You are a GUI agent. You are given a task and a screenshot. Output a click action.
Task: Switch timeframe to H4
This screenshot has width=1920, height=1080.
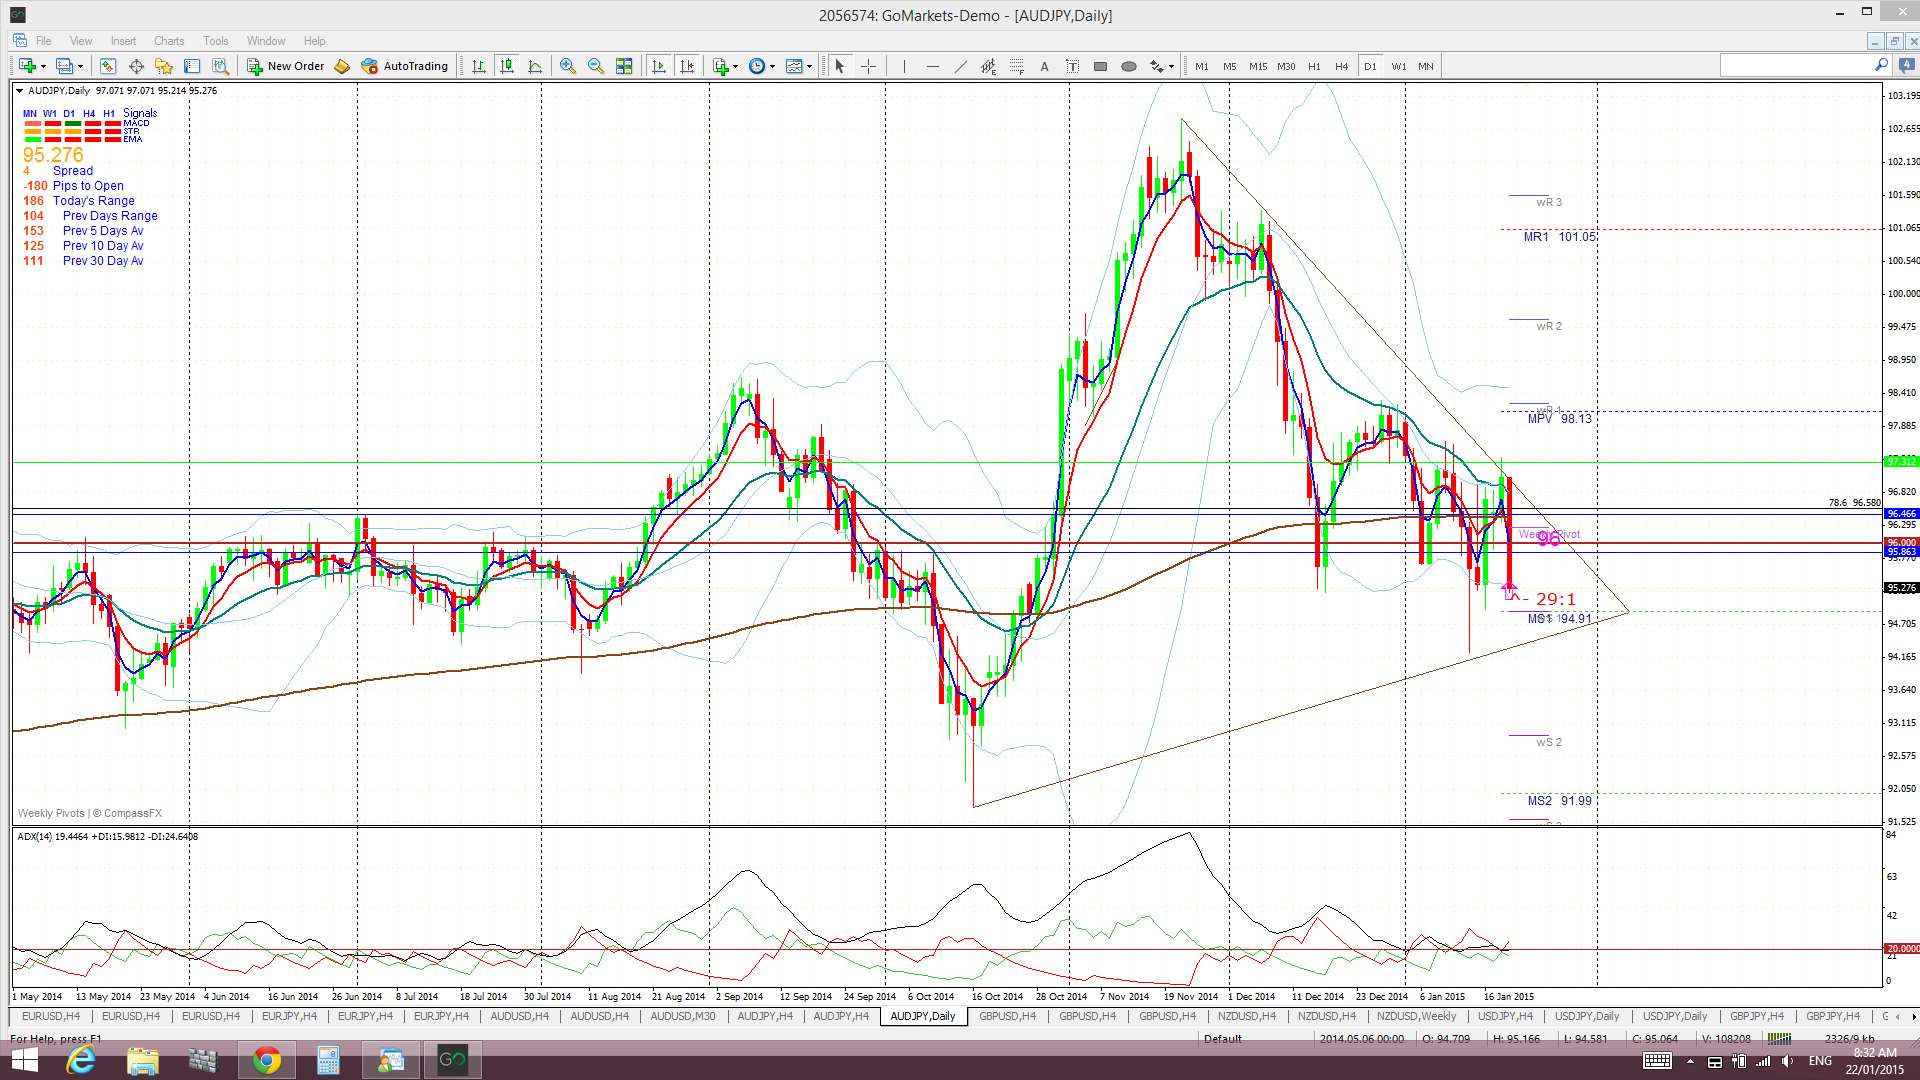pos(1341,66)
